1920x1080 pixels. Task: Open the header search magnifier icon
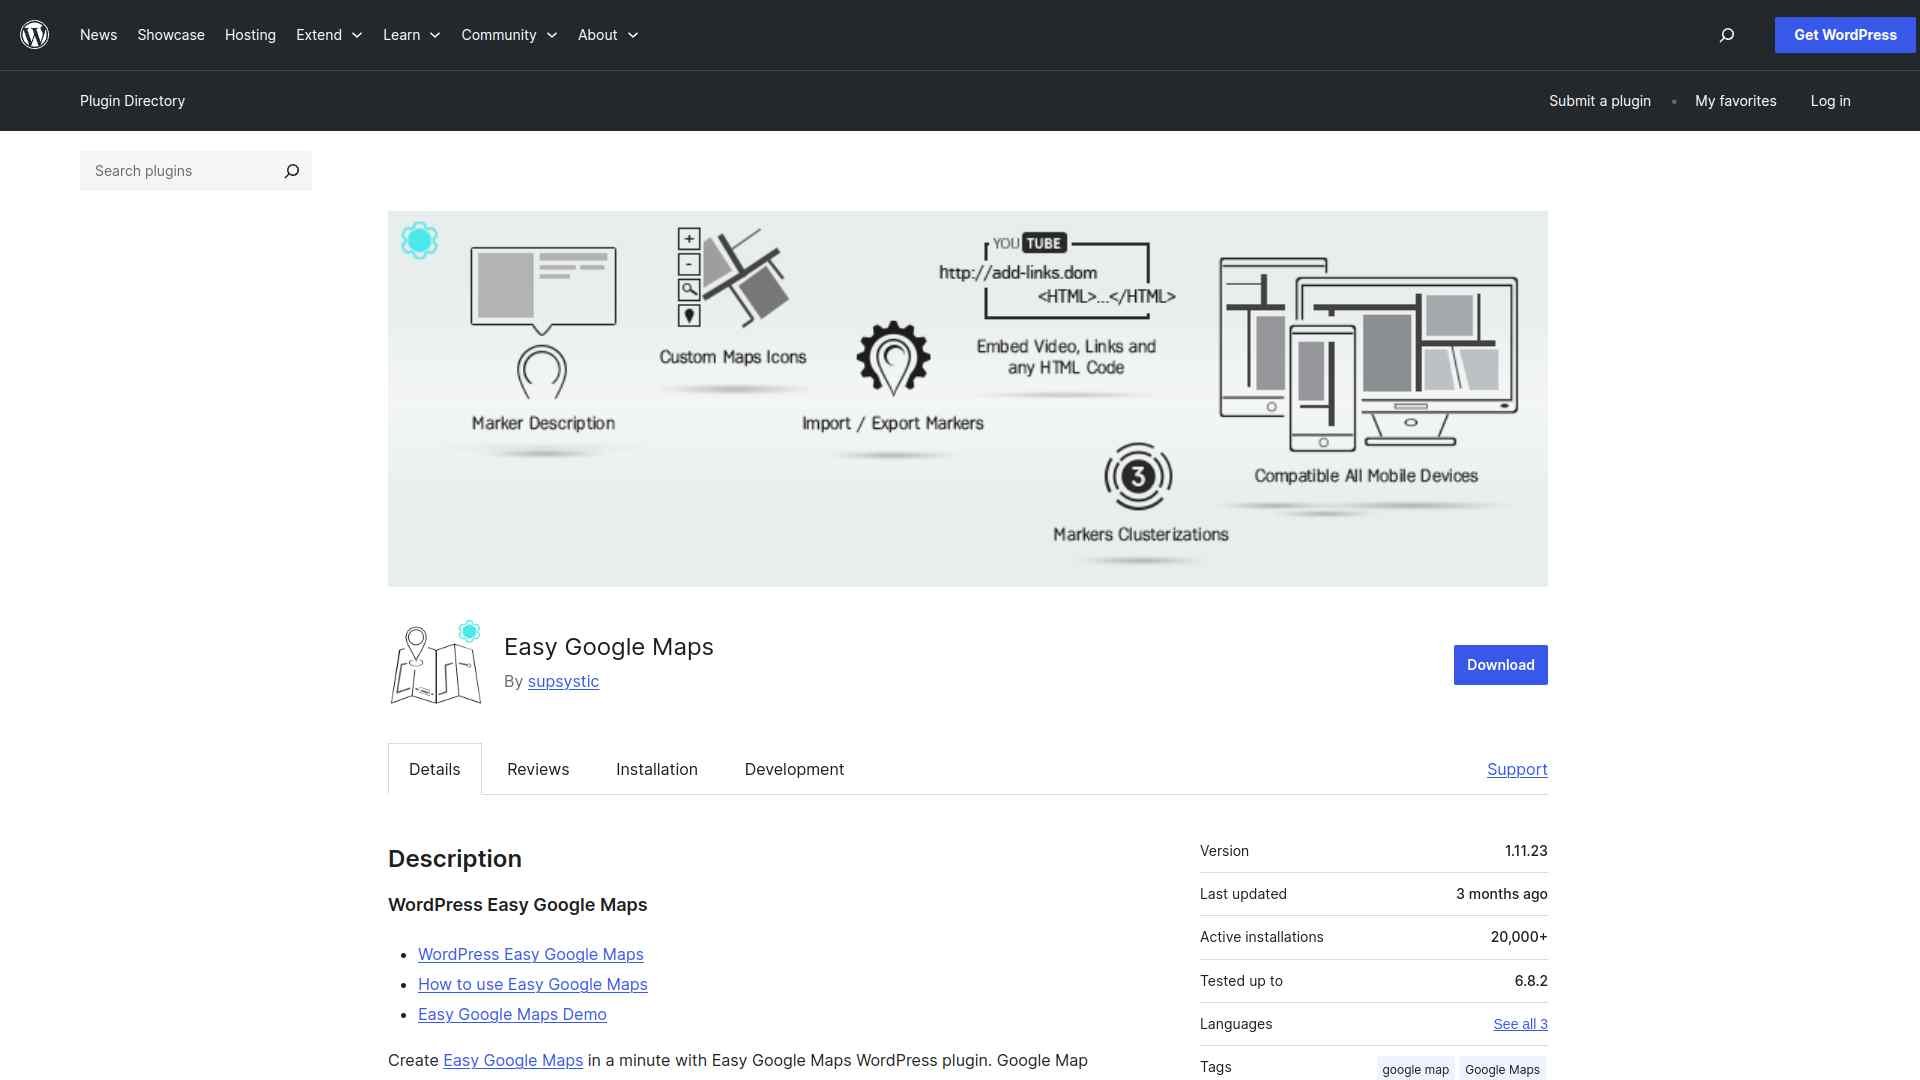1727,35
